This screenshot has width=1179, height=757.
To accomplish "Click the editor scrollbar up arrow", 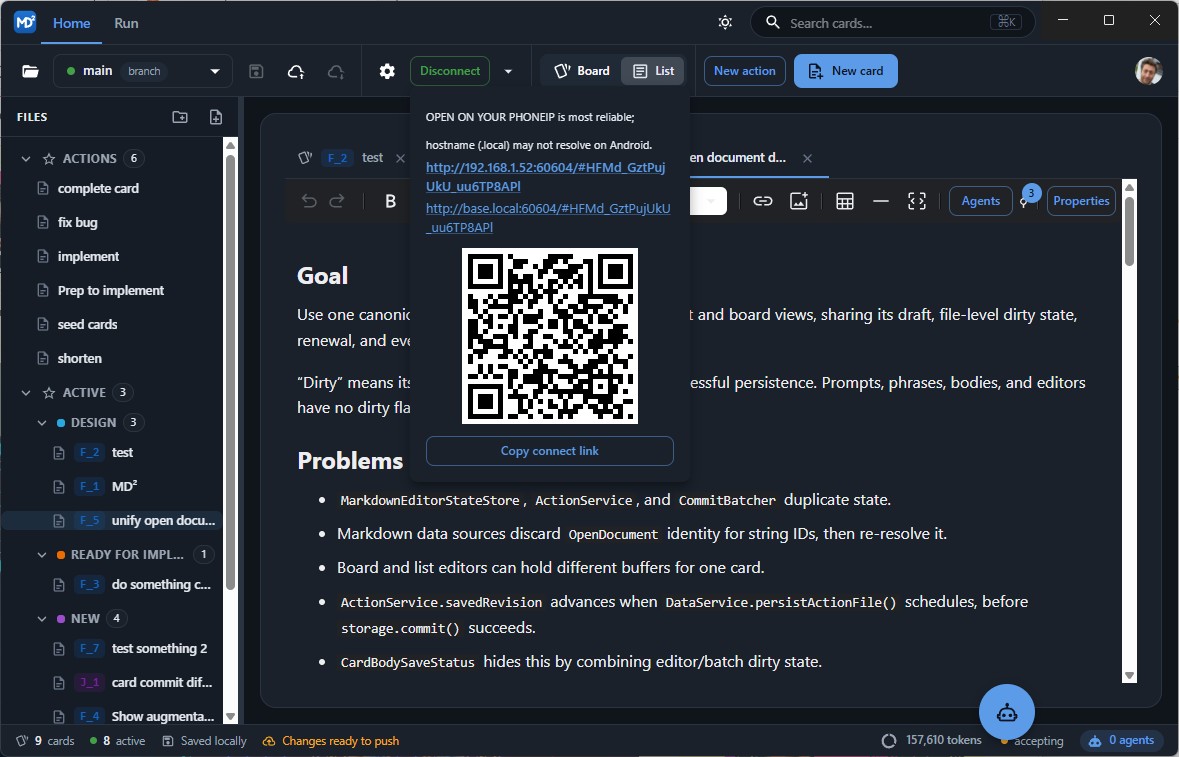I will [x=1129, y=186].
